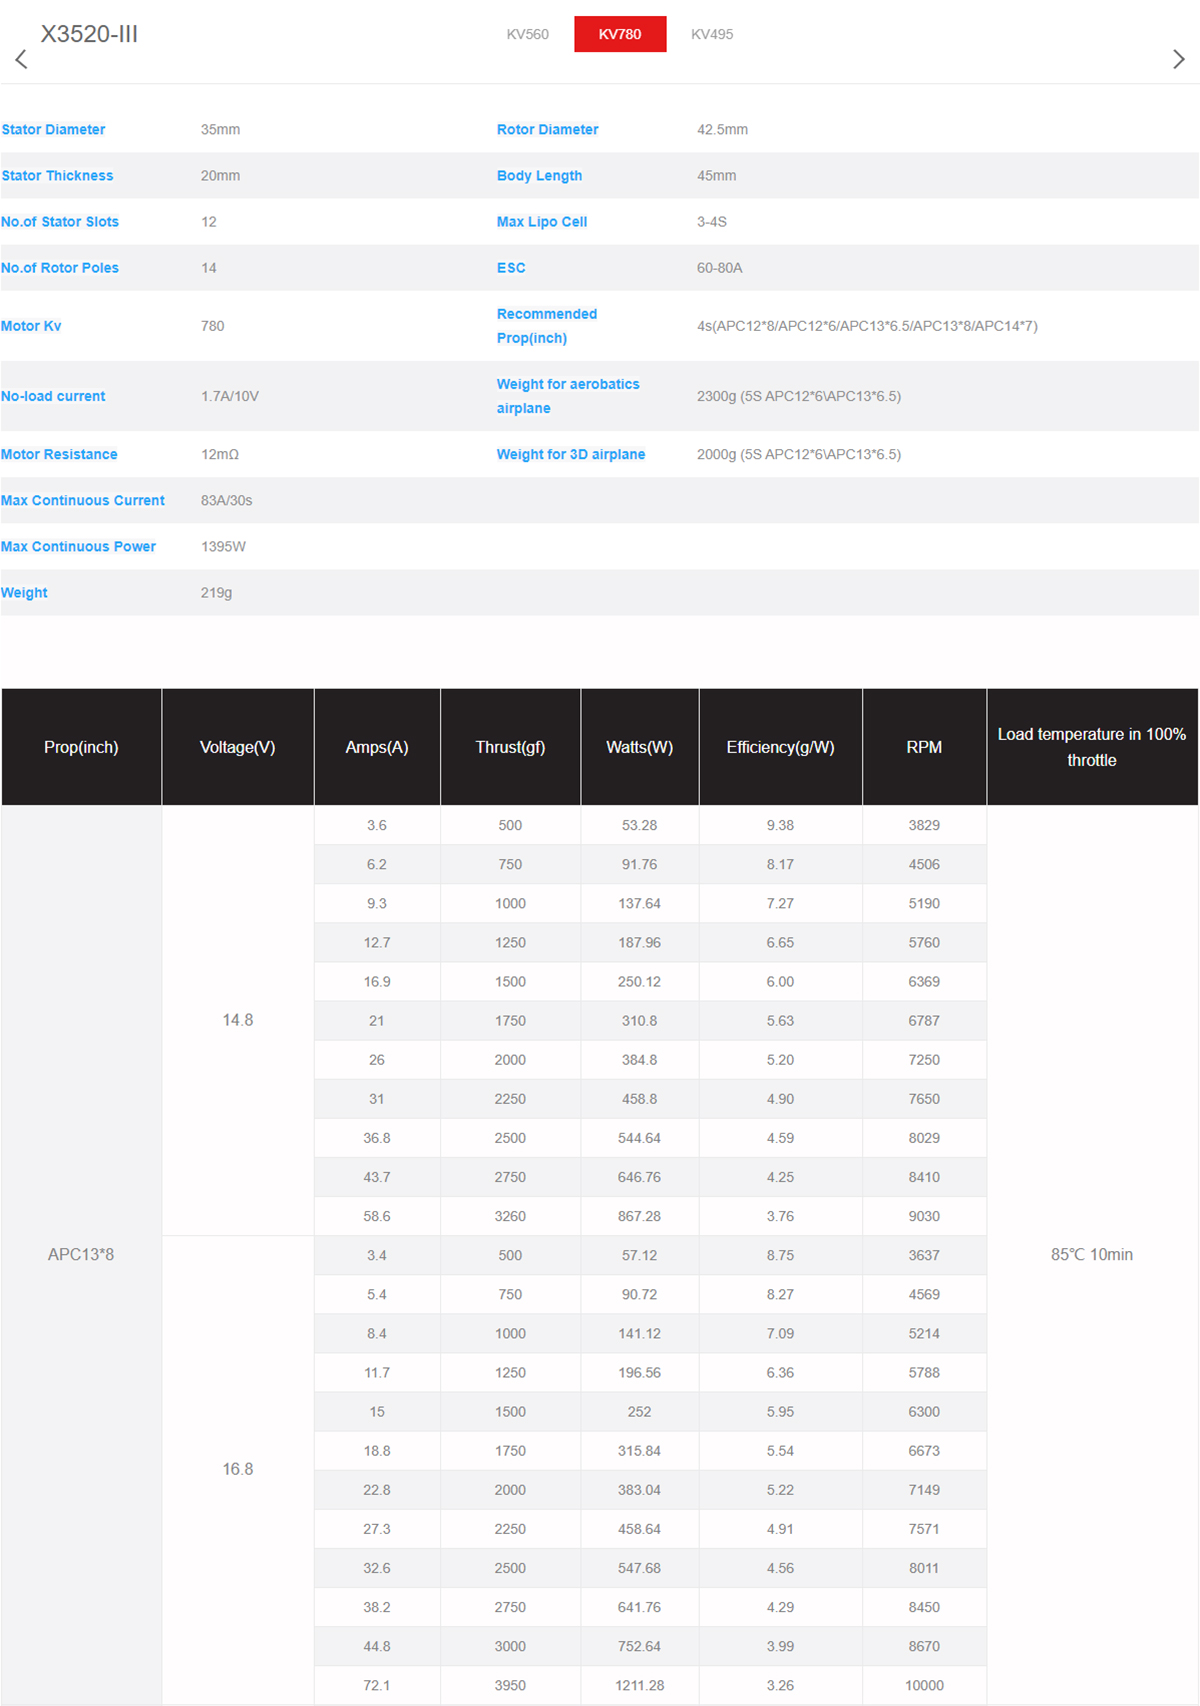Screen dimensions: 1200x1706
Task: Switch to the KV560 tab
Action: [x=527, y=34]
